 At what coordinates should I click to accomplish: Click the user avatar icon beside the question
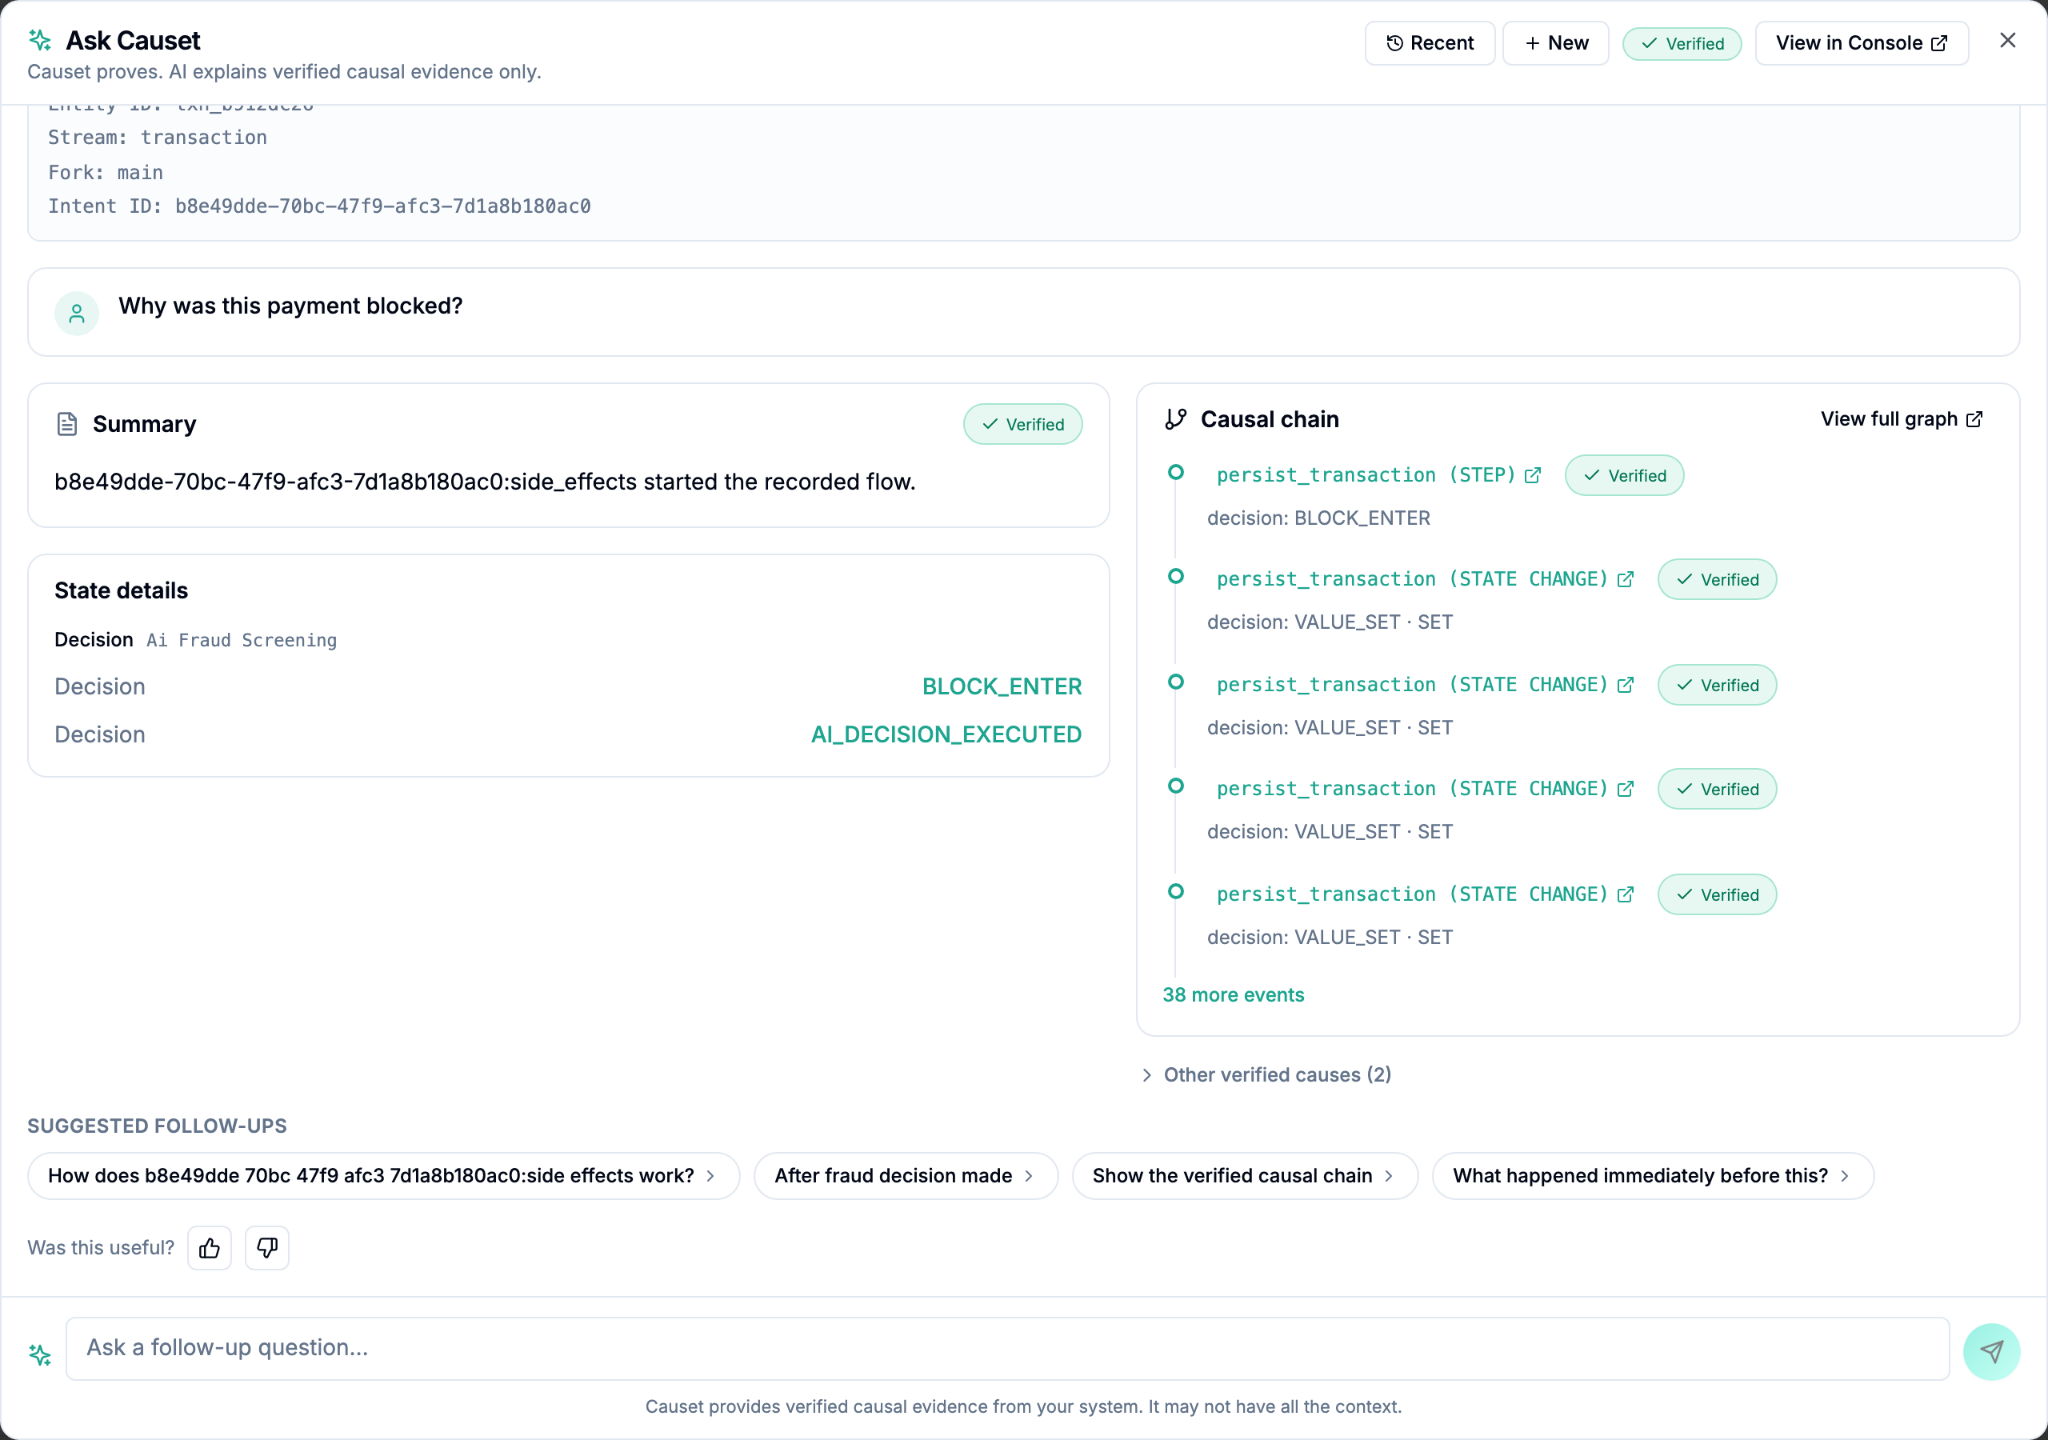(77, 313)
